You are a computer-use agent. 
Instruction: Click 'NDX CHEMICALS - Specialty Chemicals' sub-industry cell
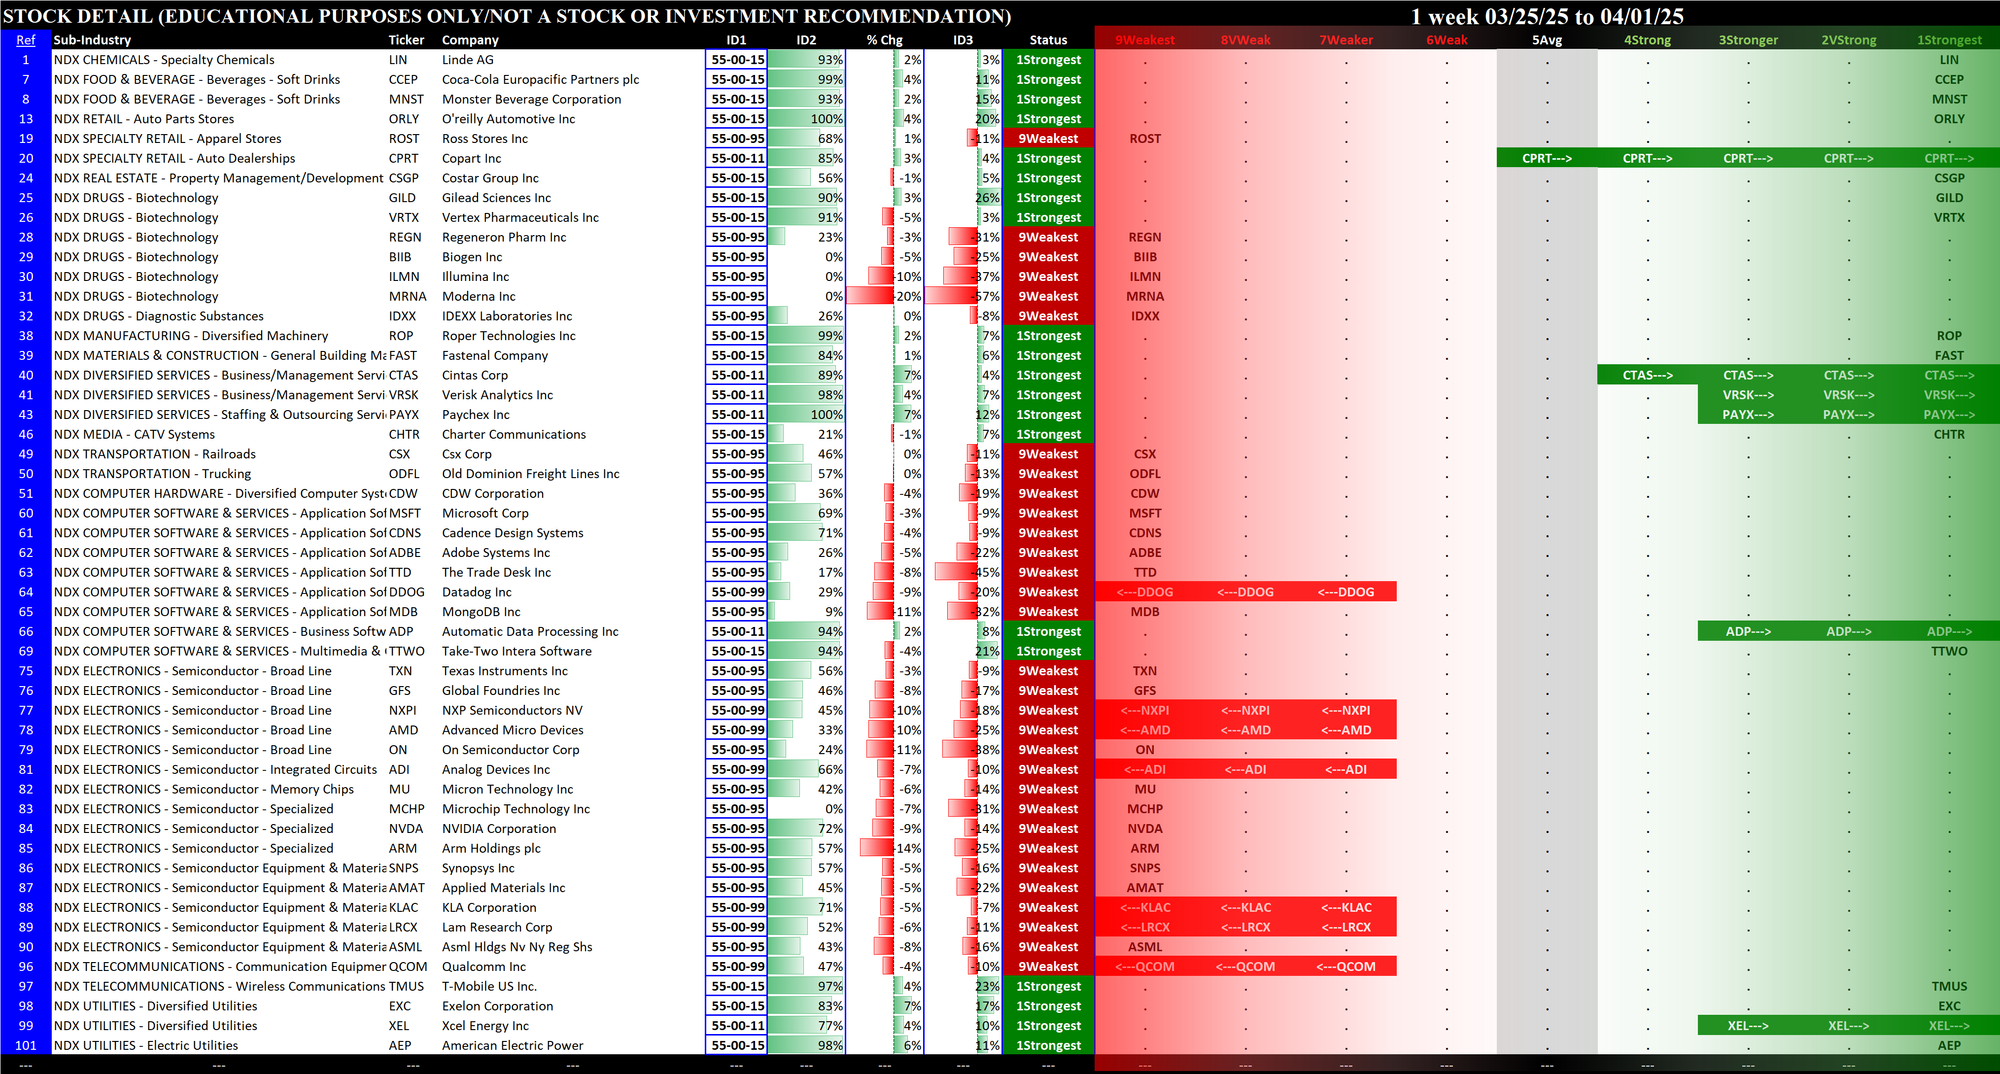164,60
